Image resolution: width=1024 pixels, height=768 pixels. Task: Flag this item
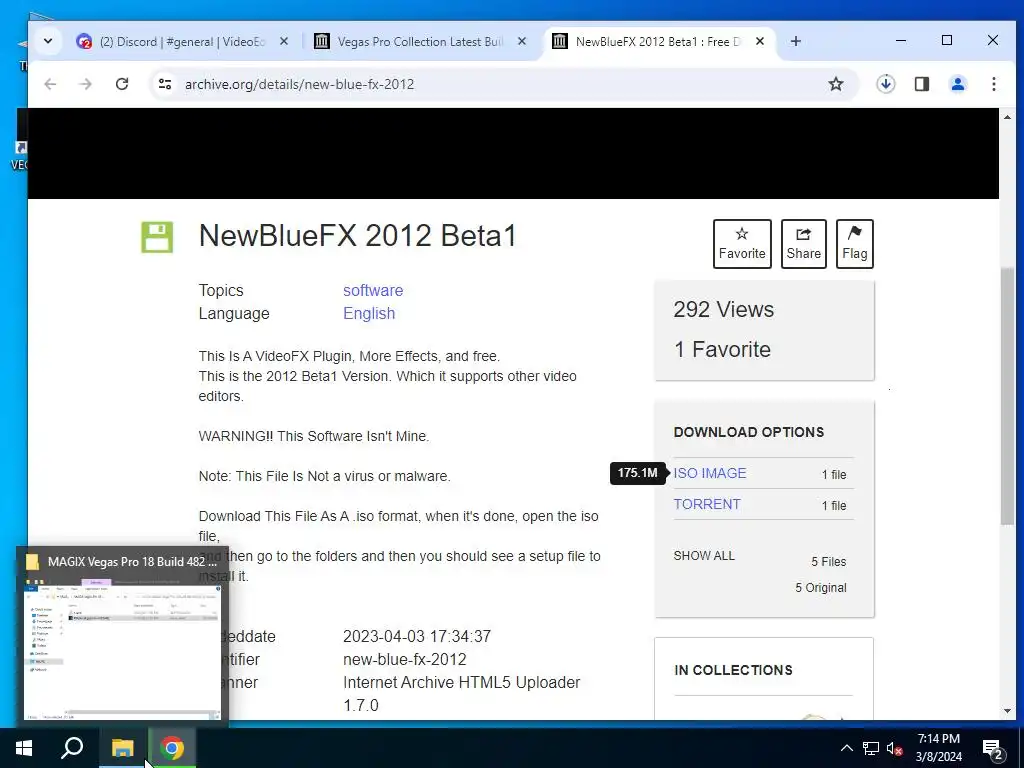[854, 244]
